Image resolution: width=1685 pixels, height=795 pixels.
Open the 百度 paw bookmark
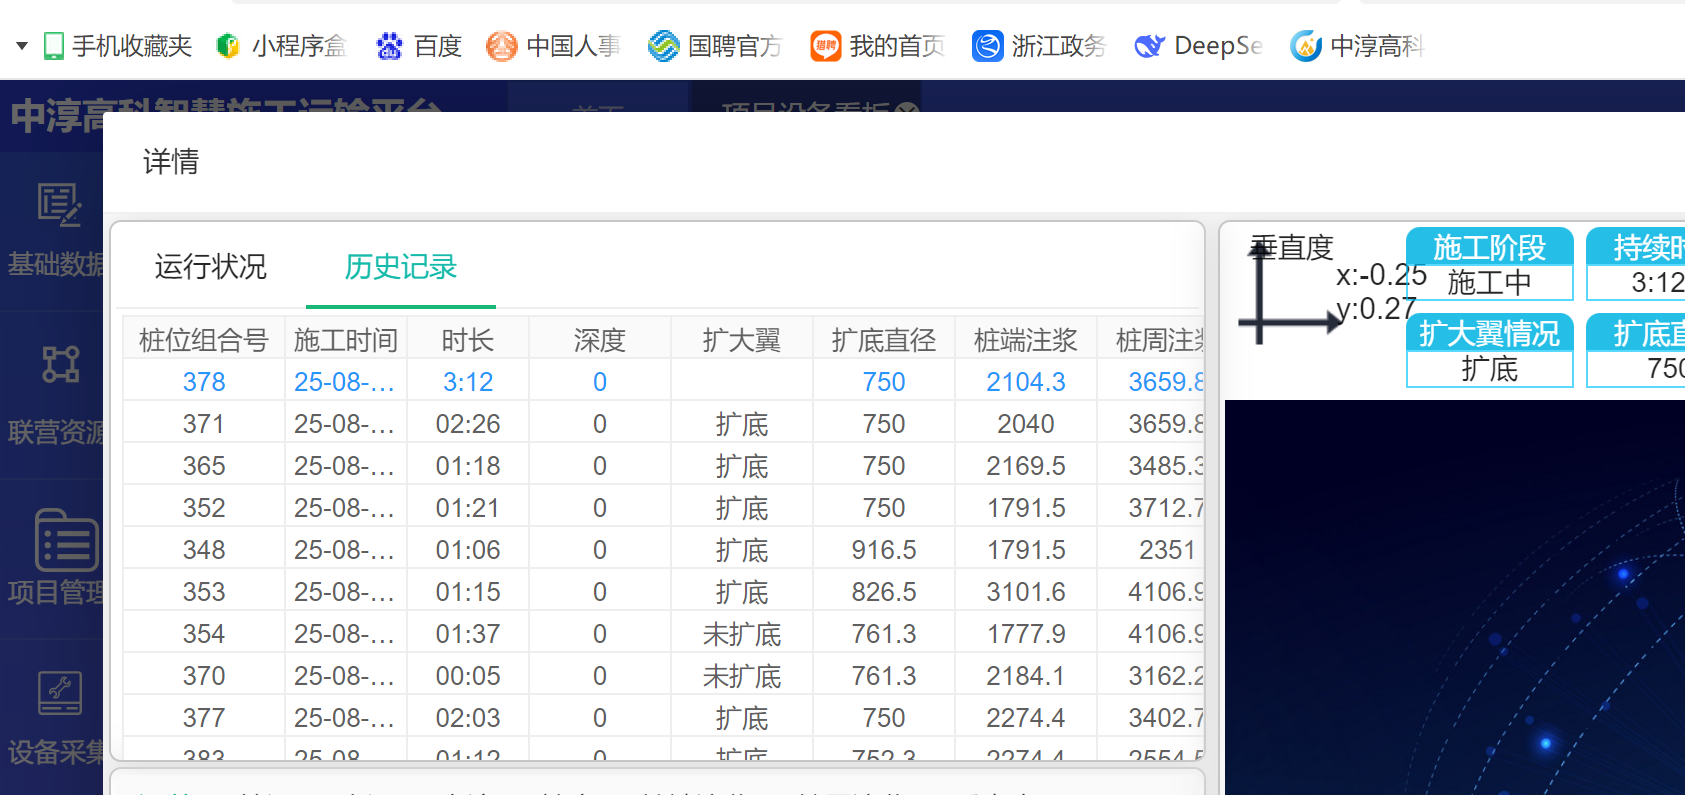pos(389,46)
